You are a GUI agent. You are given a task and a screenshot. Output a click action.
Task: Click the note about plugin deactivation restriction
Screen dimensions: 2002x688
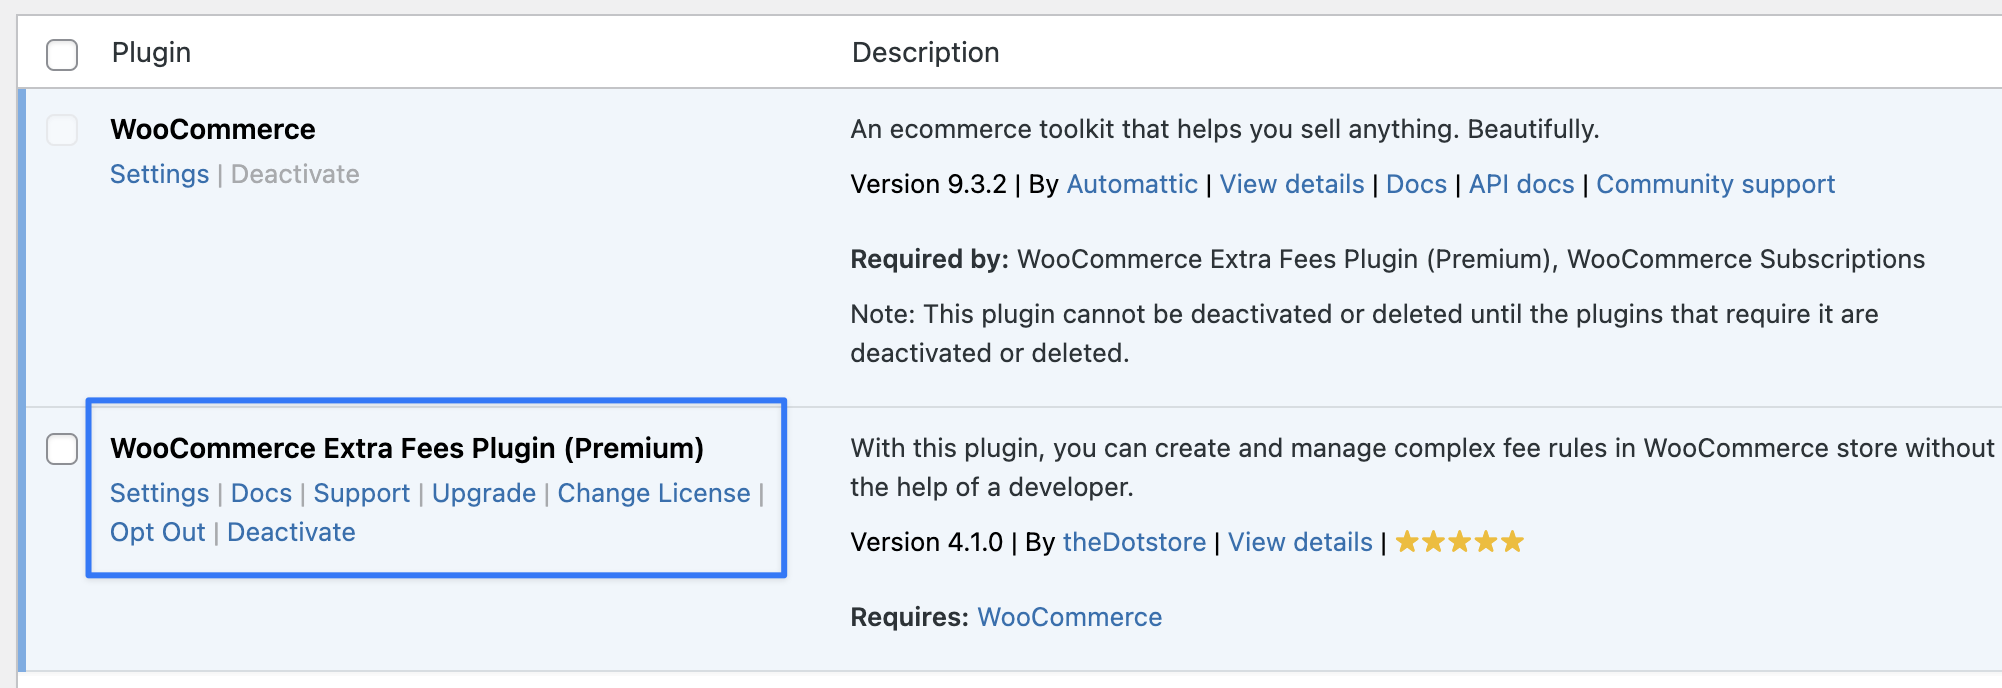[x=1364, y=333]
